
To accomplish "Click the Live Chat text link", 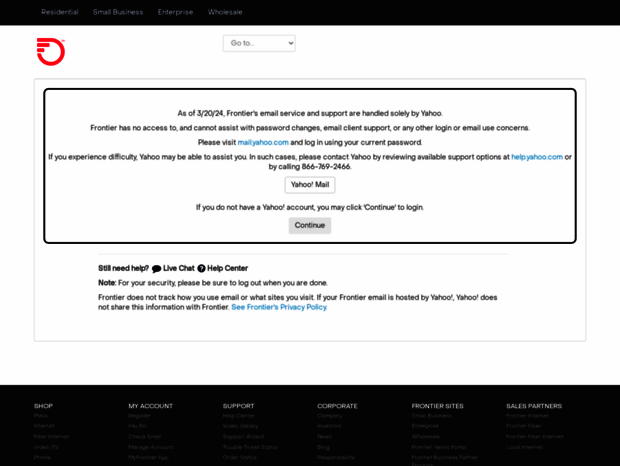I will point(179,268).
